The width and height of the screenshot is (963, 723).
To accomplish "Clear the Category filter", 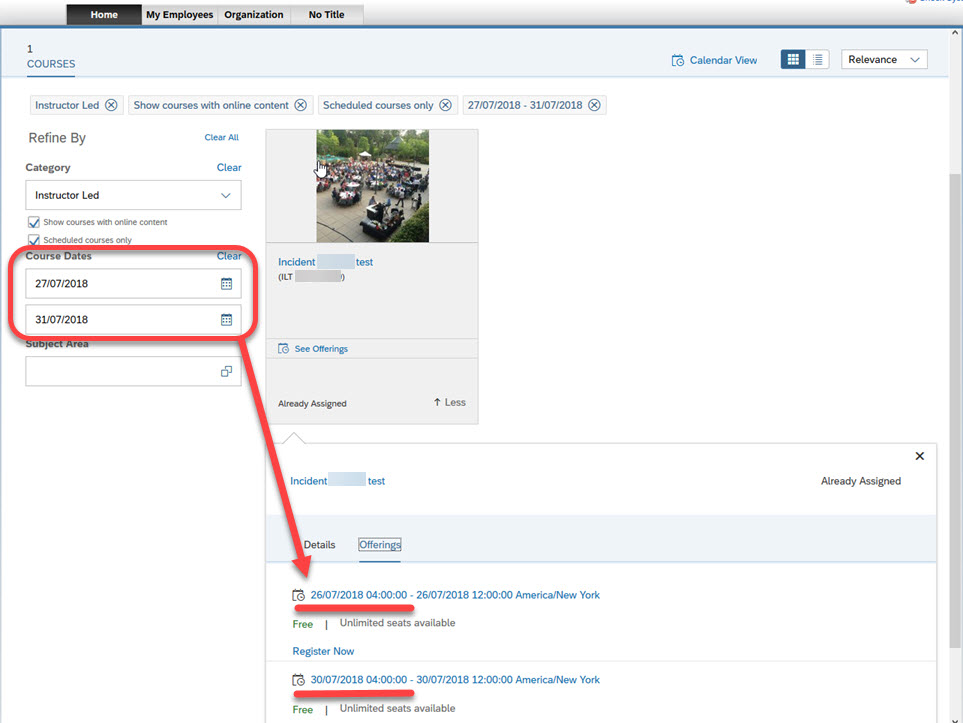I will tap(229, 168).
